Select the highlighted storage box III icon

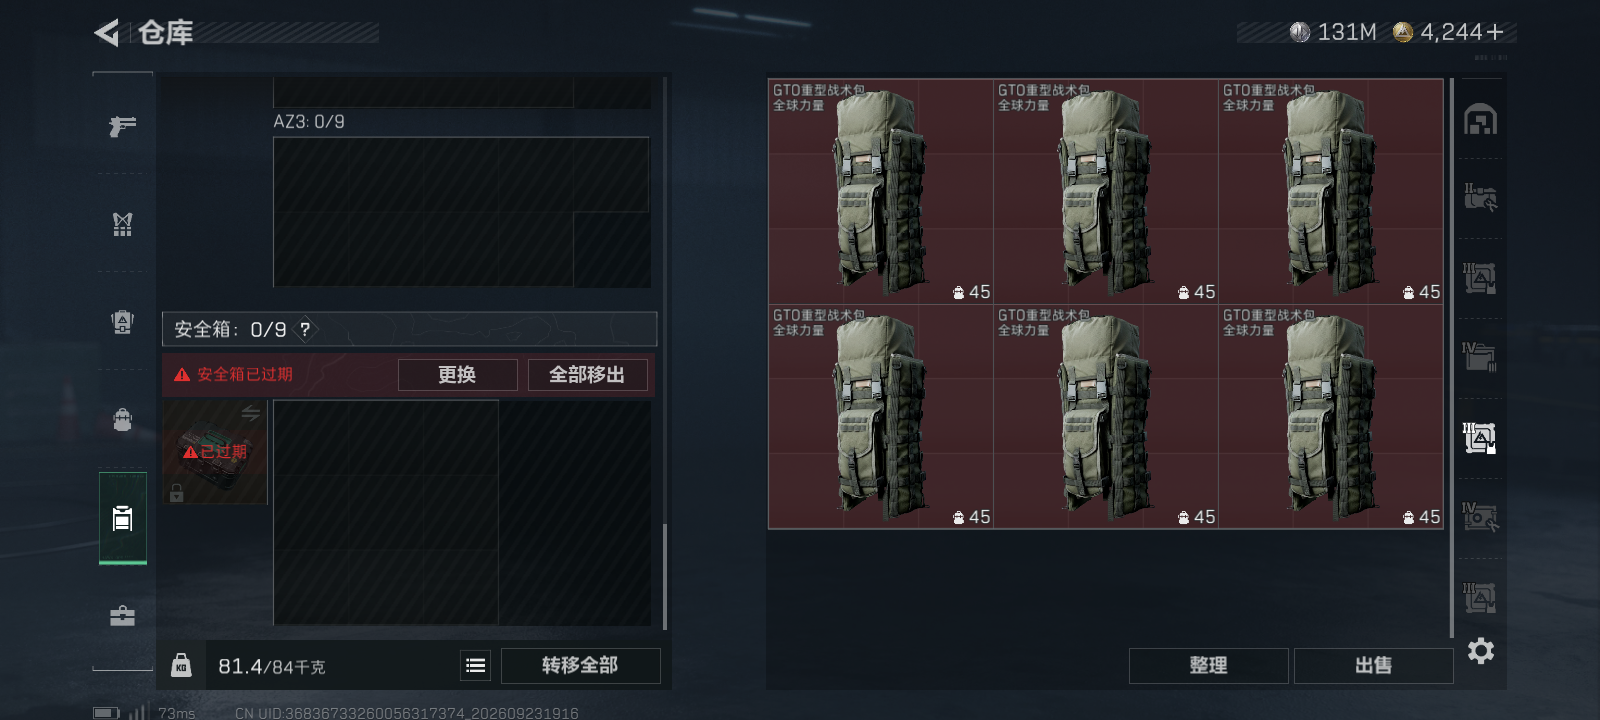tap(1480, 437)
